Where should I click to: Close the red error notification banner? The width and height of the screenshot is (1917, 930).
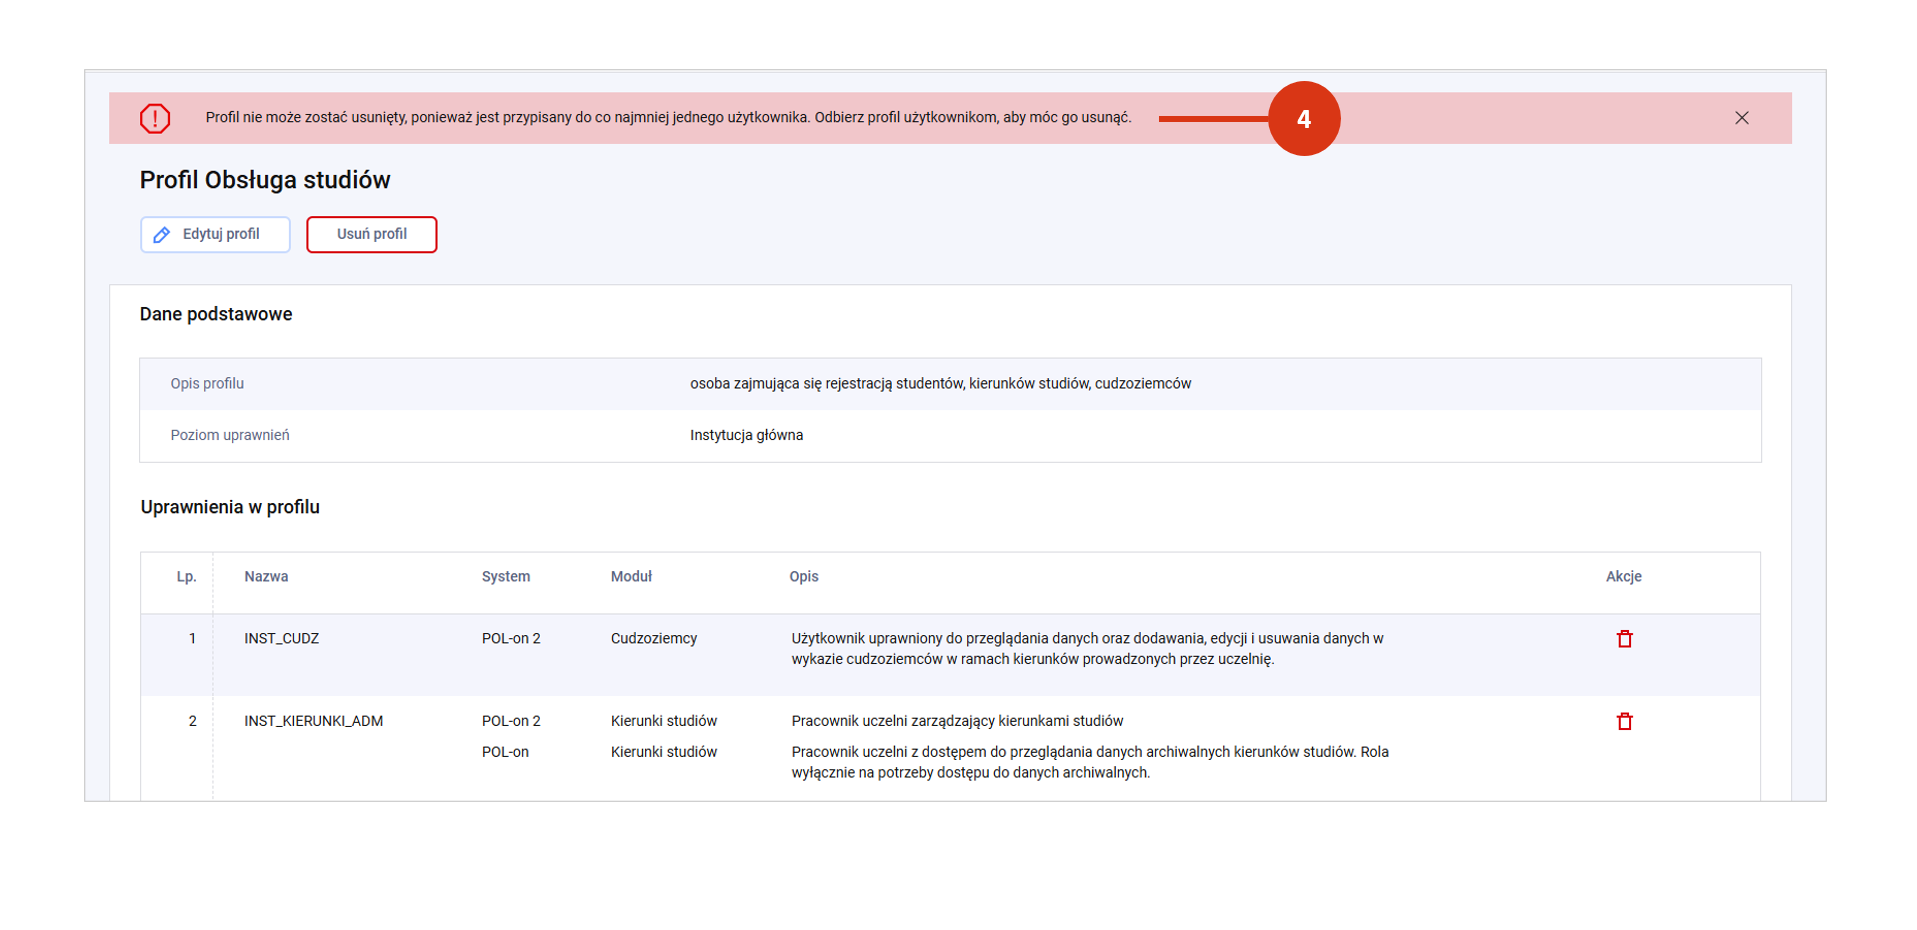pos(1741,118)
